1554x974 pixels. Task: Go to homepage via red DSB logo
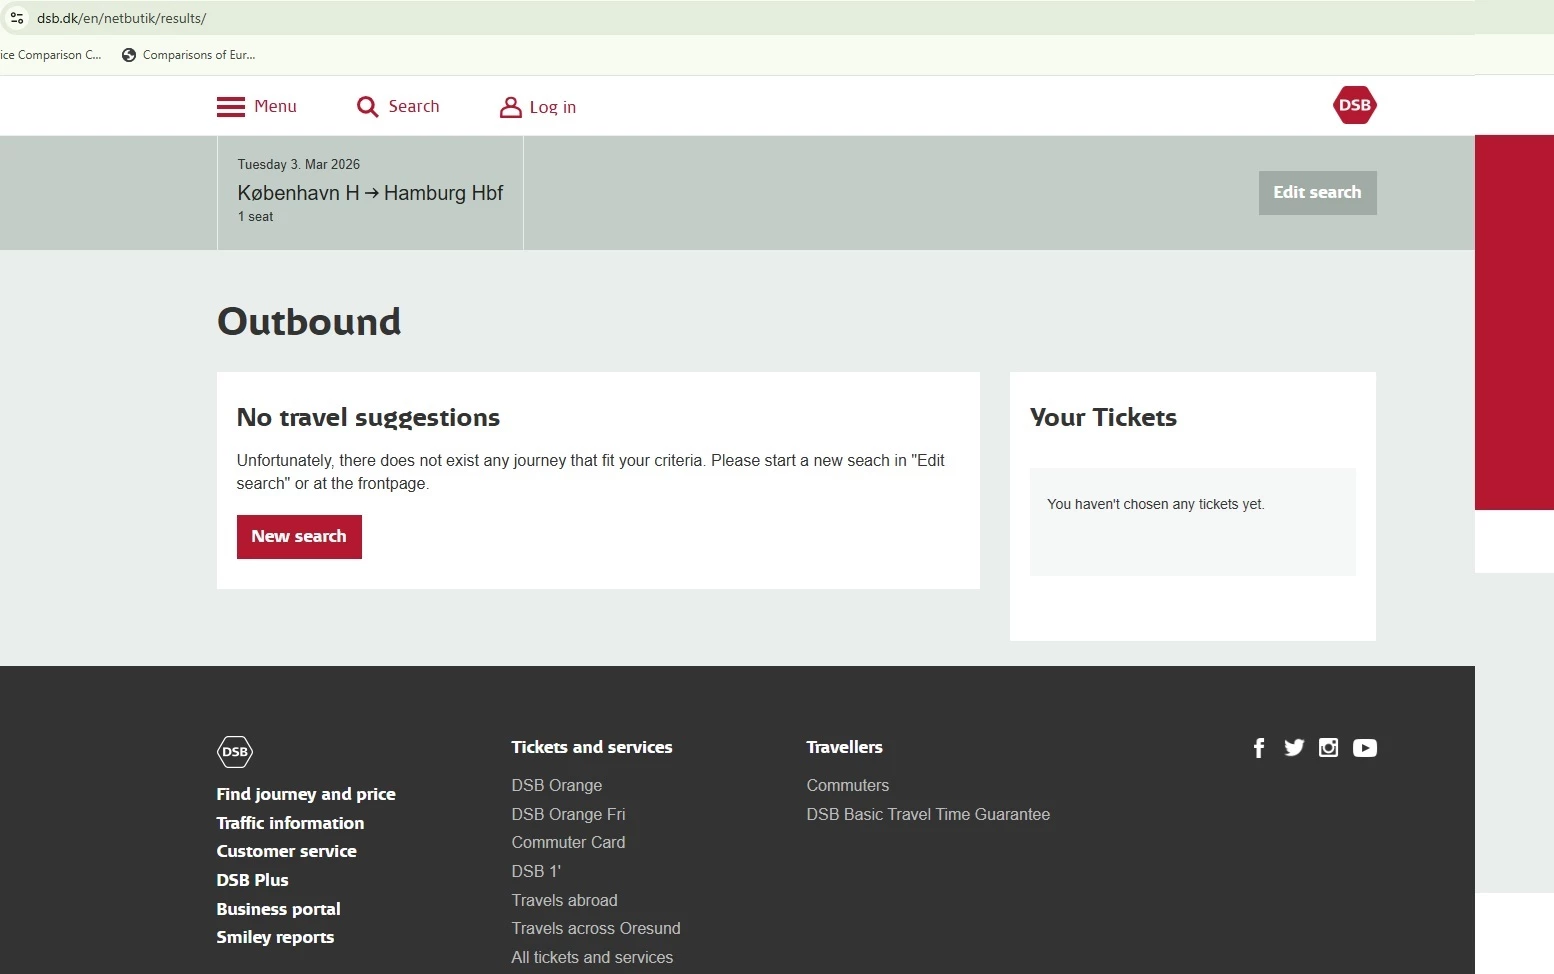pos(1354,105)
